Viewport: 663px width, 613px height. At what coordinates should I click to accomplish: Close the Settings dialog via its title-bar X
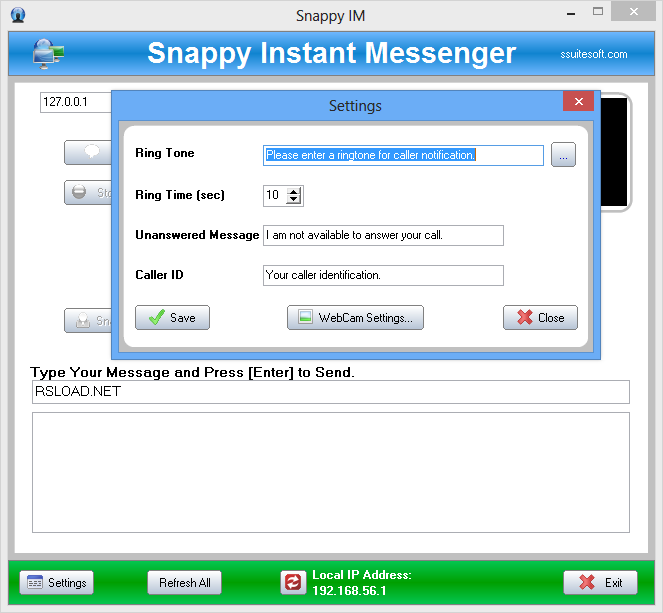click(578, 101)
